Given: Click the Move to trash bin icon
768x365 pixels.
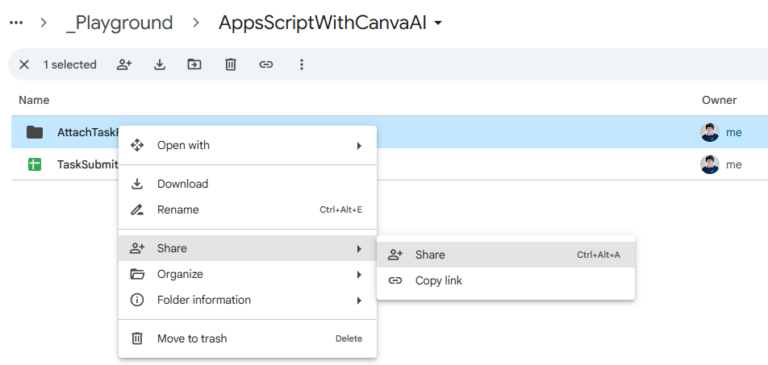Looking at the screenshot, I should [137, 338].
